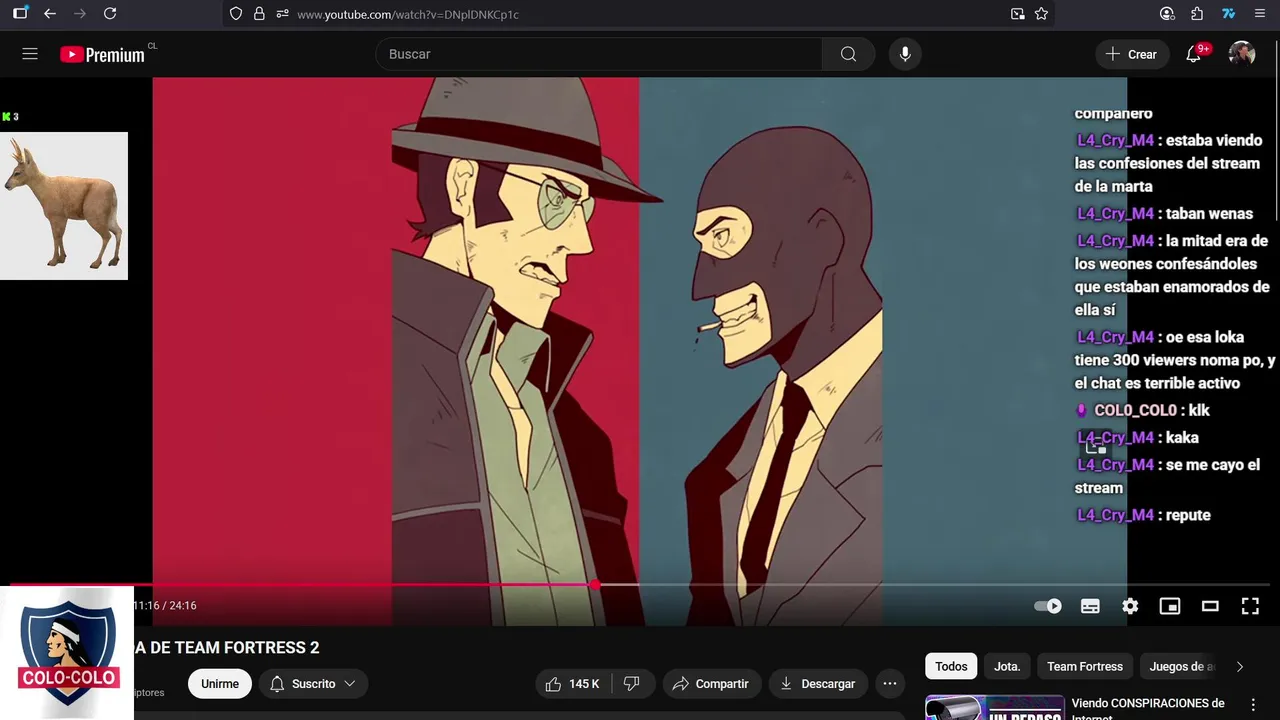Image resolution: width=1280 pixels, height=720 pixels.
Task: Reload the current page
Action: pyautogui.click(x=110, y=14)
